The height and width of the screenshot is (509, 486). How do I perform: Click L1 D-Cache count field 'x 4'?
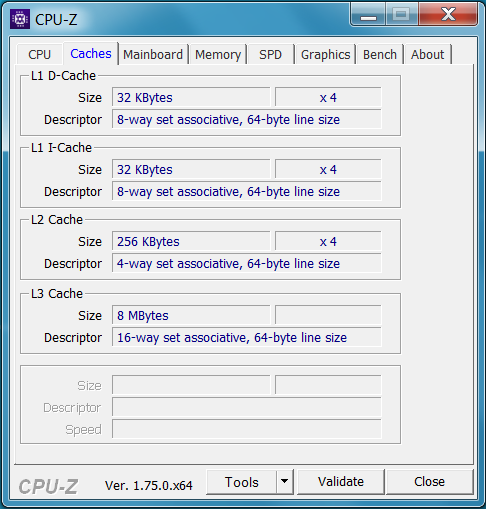(x=328, y=98)
